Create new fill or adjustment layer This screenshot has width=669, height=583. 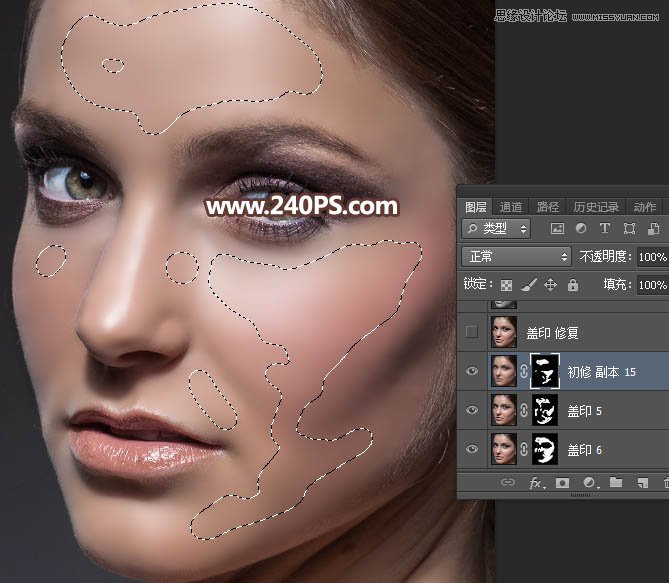[x=589, y=482]
